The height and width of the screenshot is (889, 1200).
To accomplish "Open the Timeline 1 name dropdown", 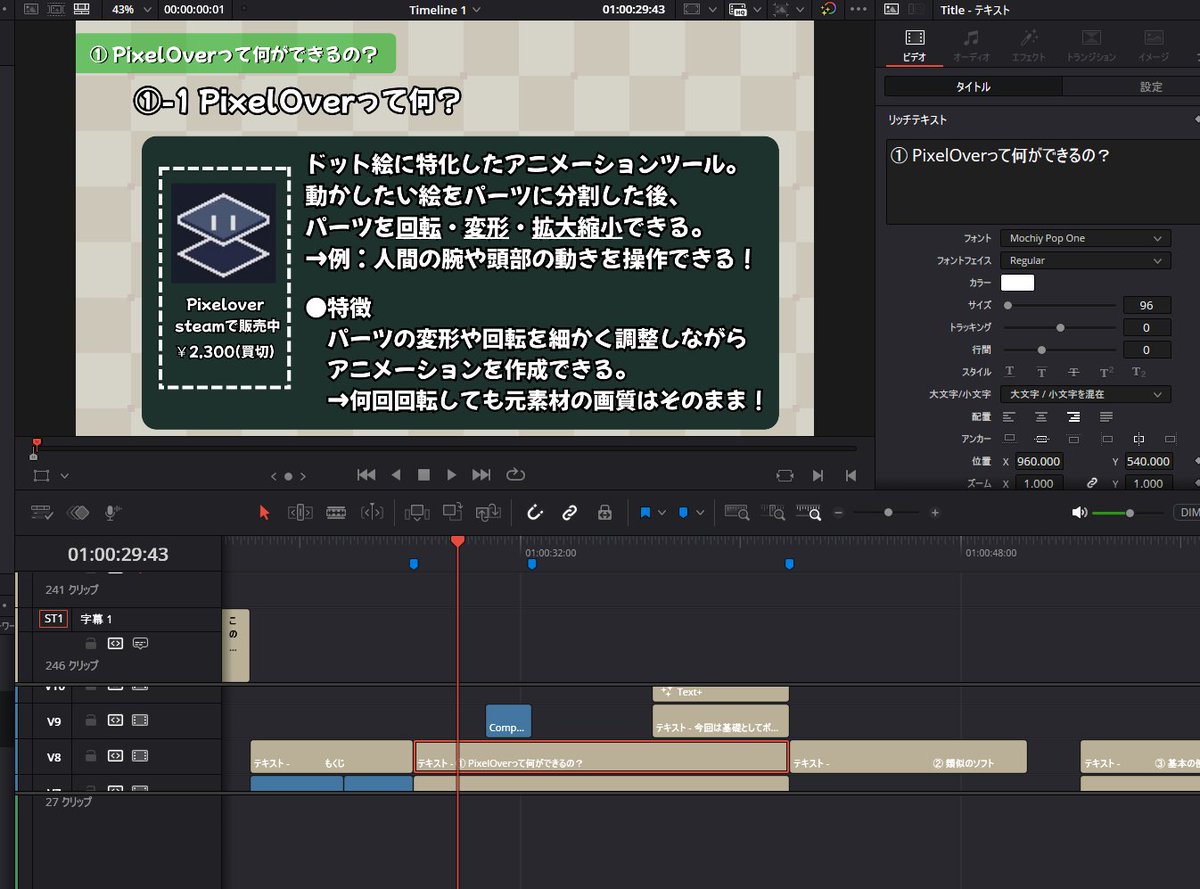I will pos(445,9).
